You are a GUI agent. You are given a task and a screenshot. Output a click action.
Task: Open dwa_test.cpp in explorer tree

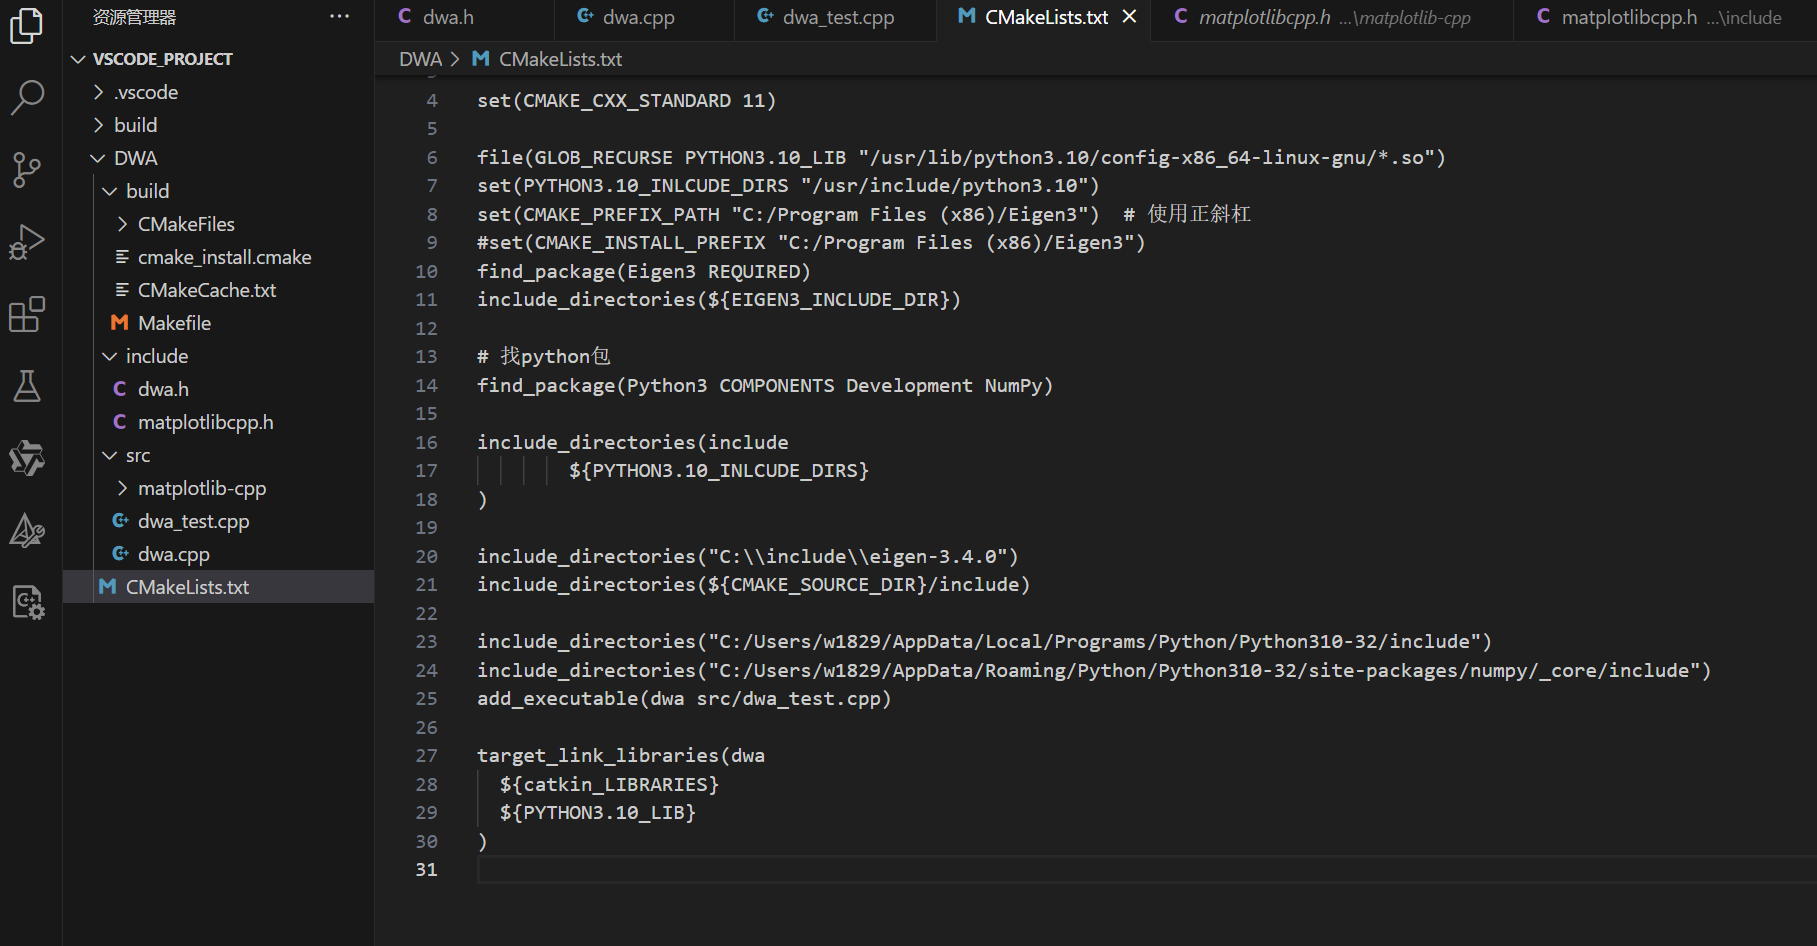(219, 521)
